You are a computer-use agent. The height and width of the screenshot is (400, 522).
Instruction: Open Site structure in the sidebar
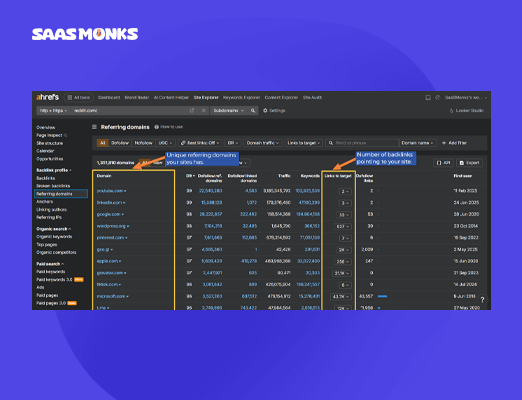click(x=49, y=143)
